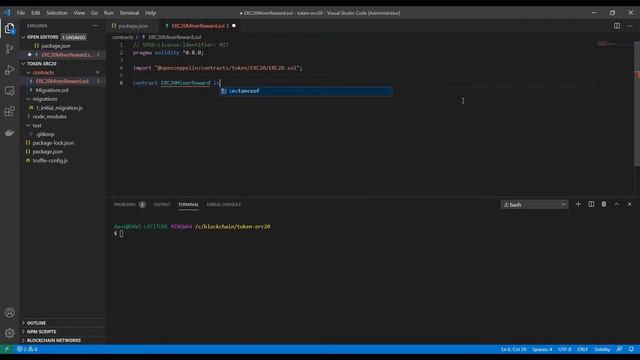The width and height of the screenshot is (640, 360).
Task: Open the View menu
Action: click(79, 13)
